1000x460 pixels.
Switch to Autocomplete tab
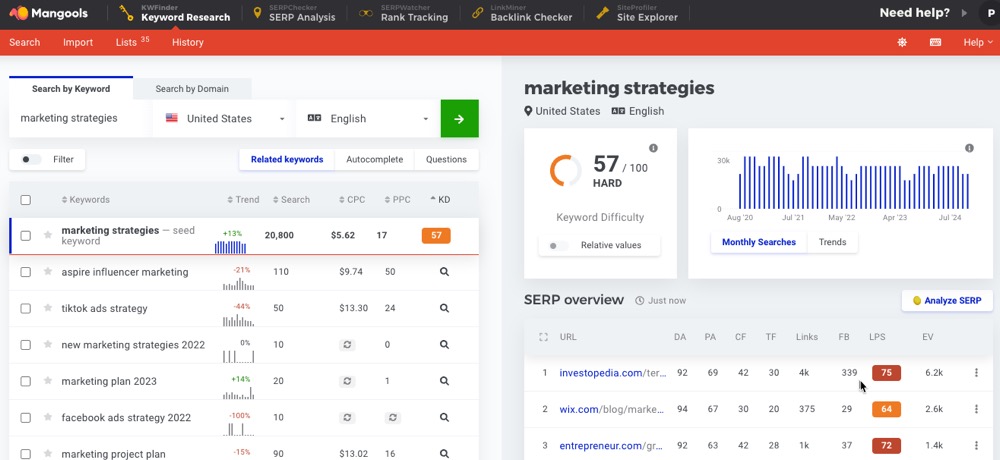click(374, 160)
